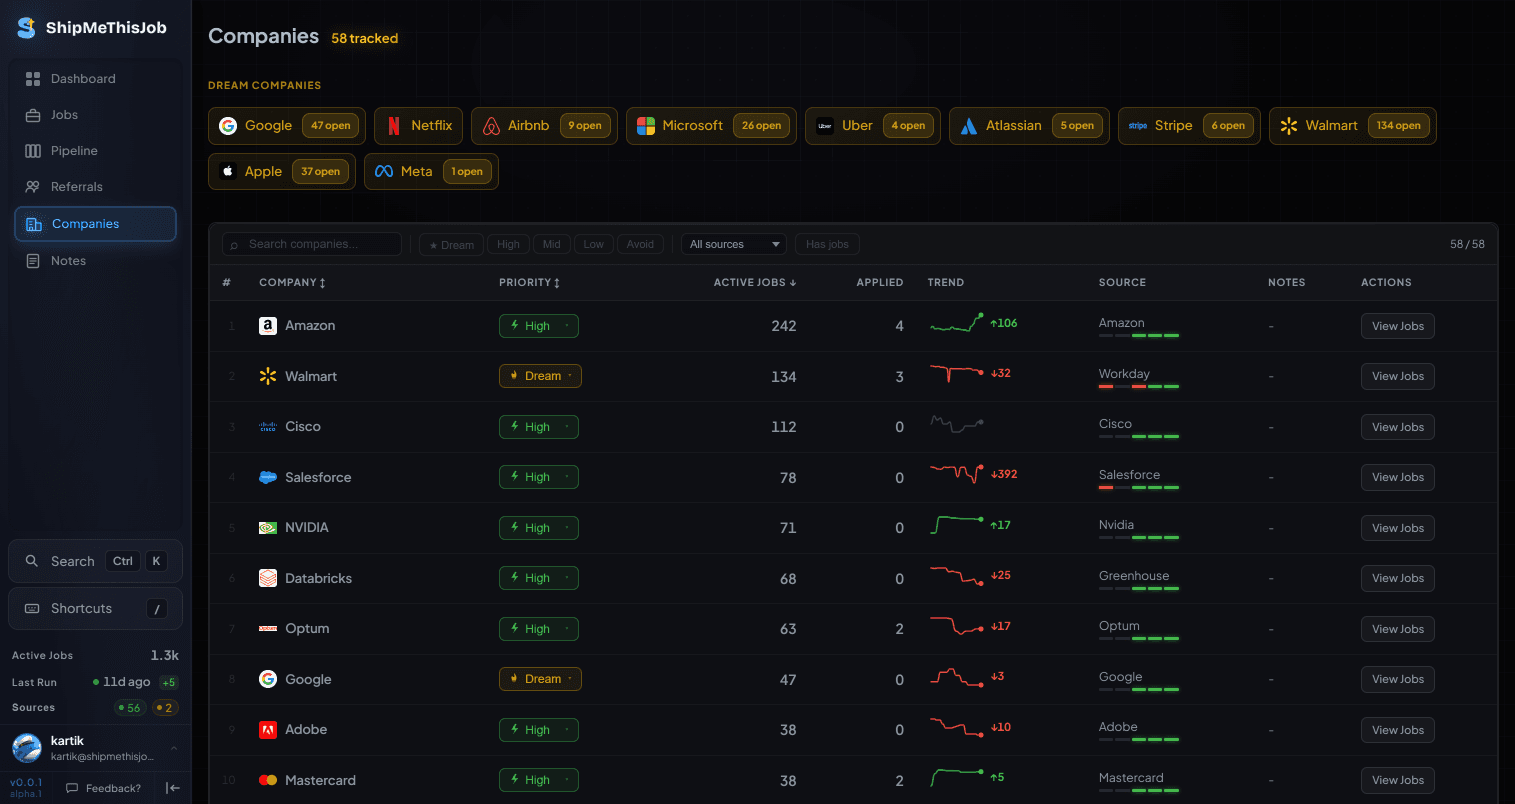The height and width of the screenshot is (804, 1515).
Task: Go to Jobs in the sidebar
Action: point(95,115)
